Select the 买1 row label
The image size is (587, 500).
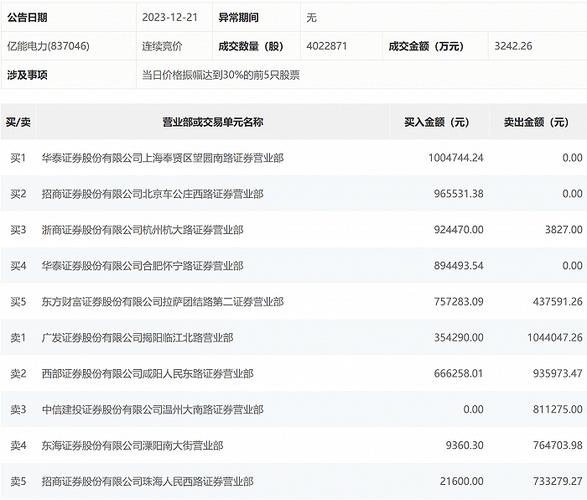coord(18,158)
